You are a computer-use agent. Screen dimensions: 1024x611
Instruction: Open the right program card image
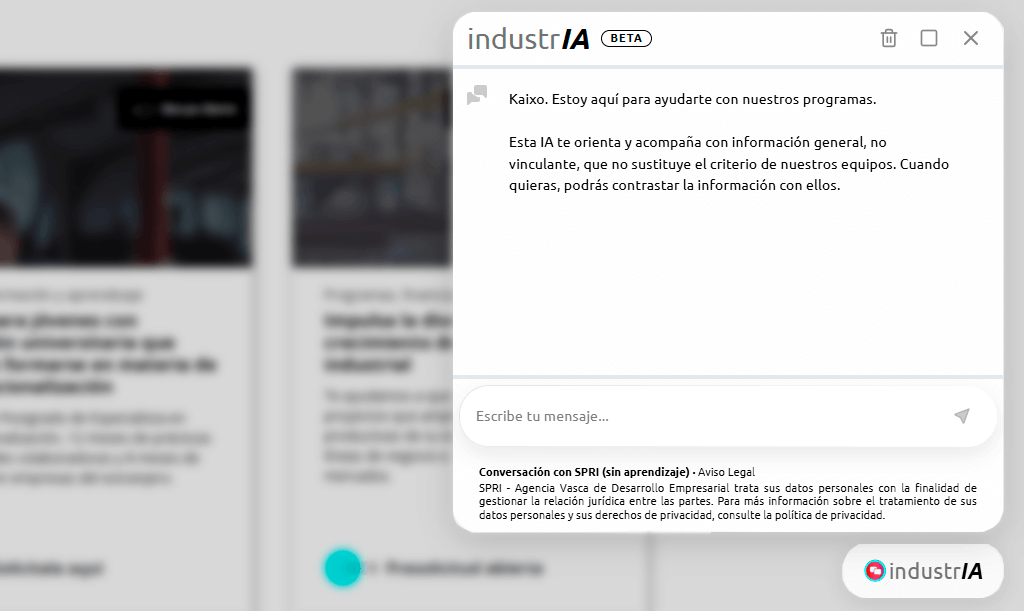point(372,167)
